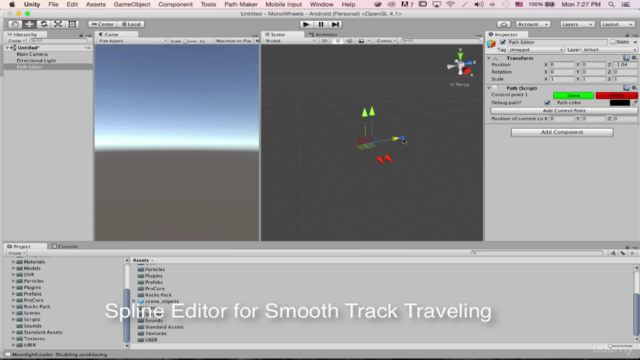Viewport: 640px width, 360px height.
Task: Toggle scene lighting icon
Action: pyautogui.click(x=338, y=41)
